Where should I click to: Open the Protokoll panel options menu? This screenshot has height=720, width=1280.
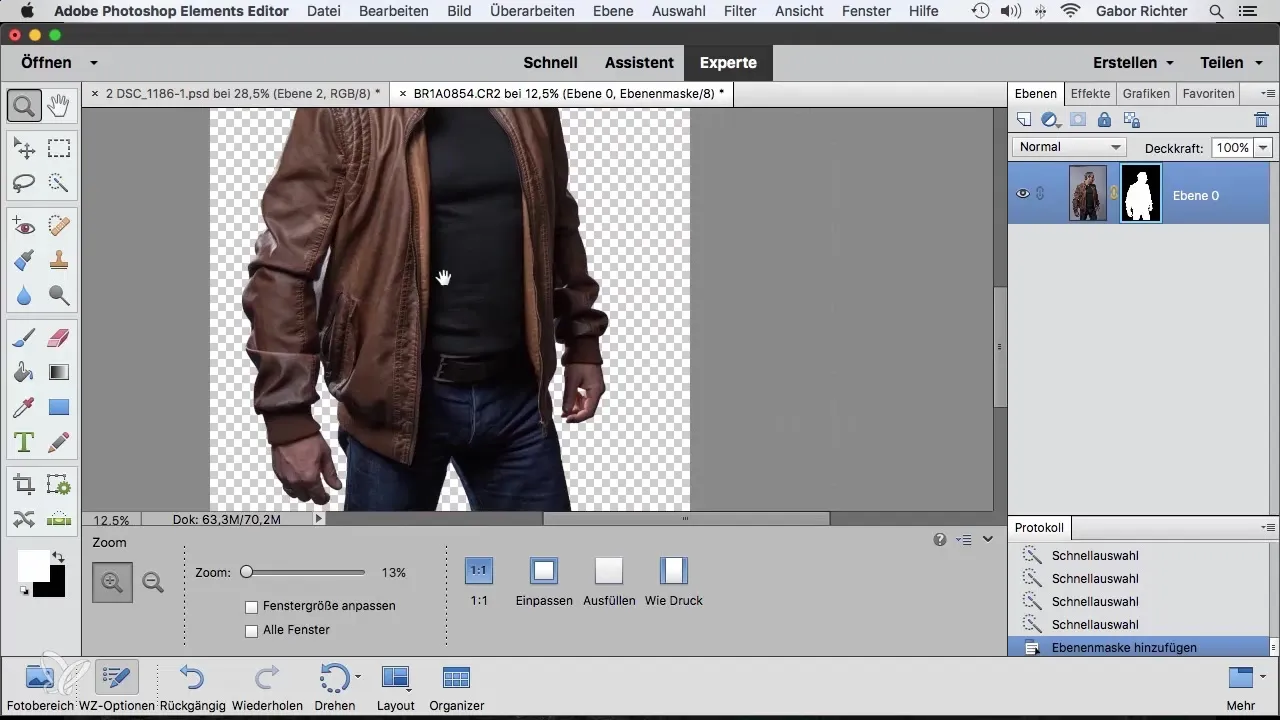click(1268, 527)
